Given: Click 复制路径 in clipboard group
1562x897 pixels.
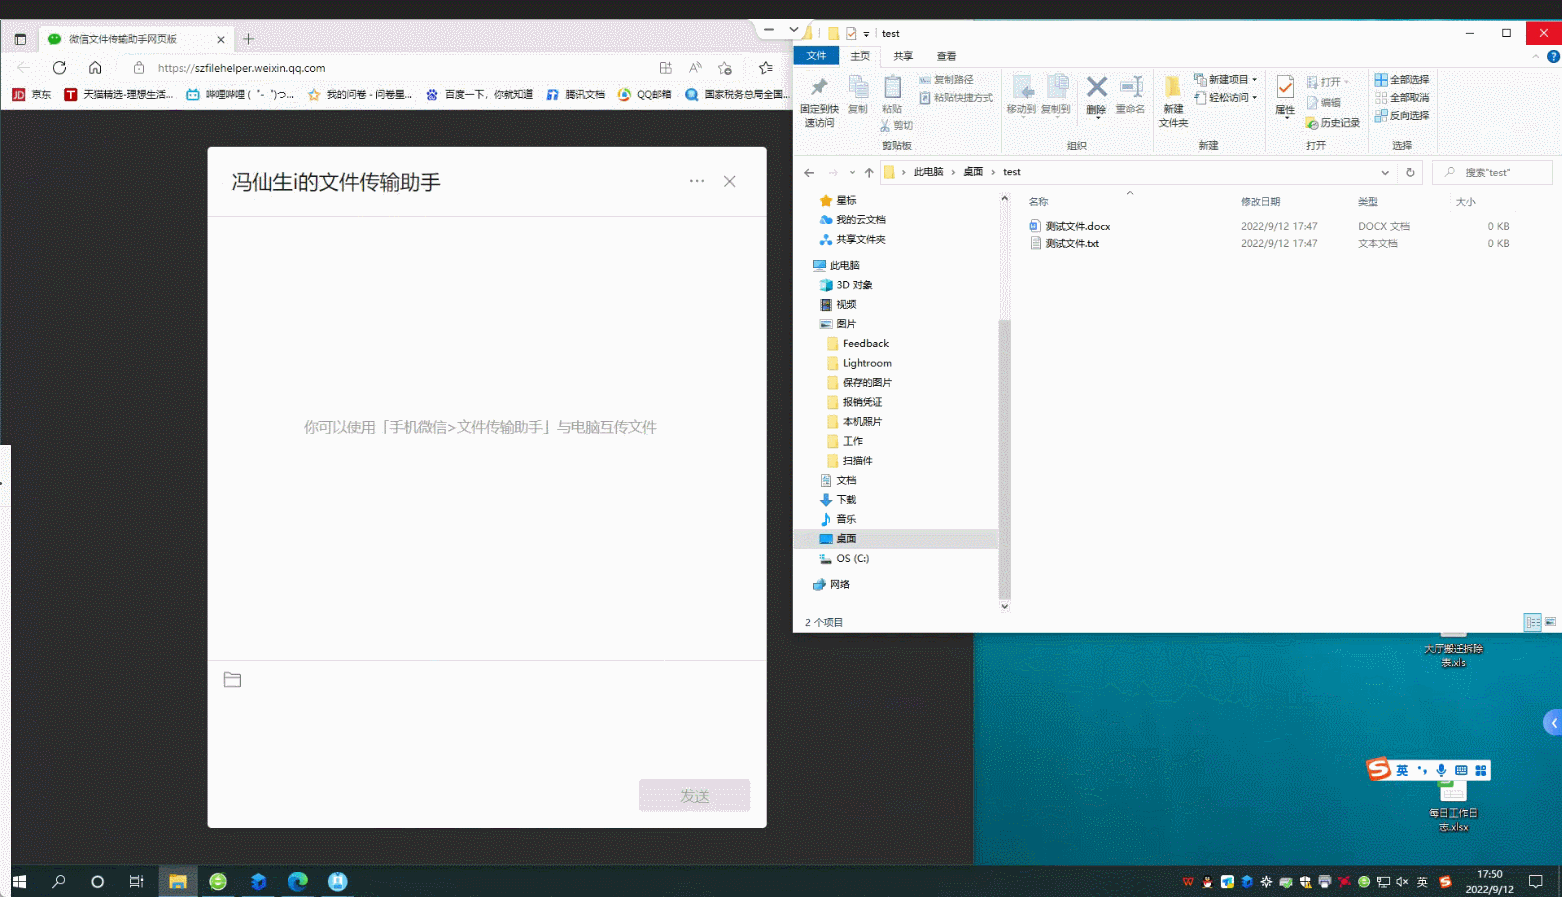Looking at the screenshot, I should 946,79.
